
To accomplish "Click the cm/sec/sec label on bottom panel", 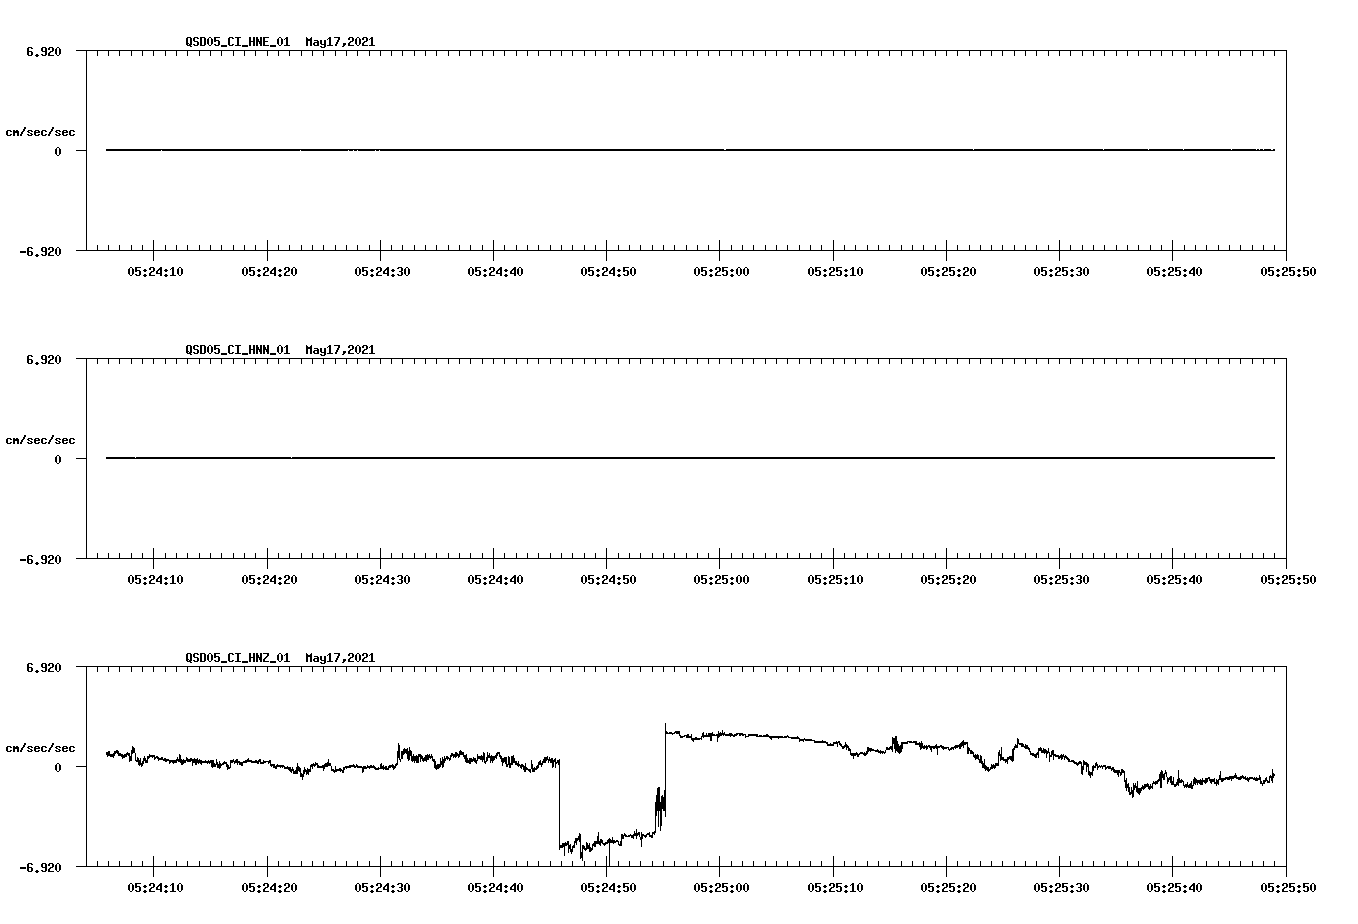I will (41, 747).
